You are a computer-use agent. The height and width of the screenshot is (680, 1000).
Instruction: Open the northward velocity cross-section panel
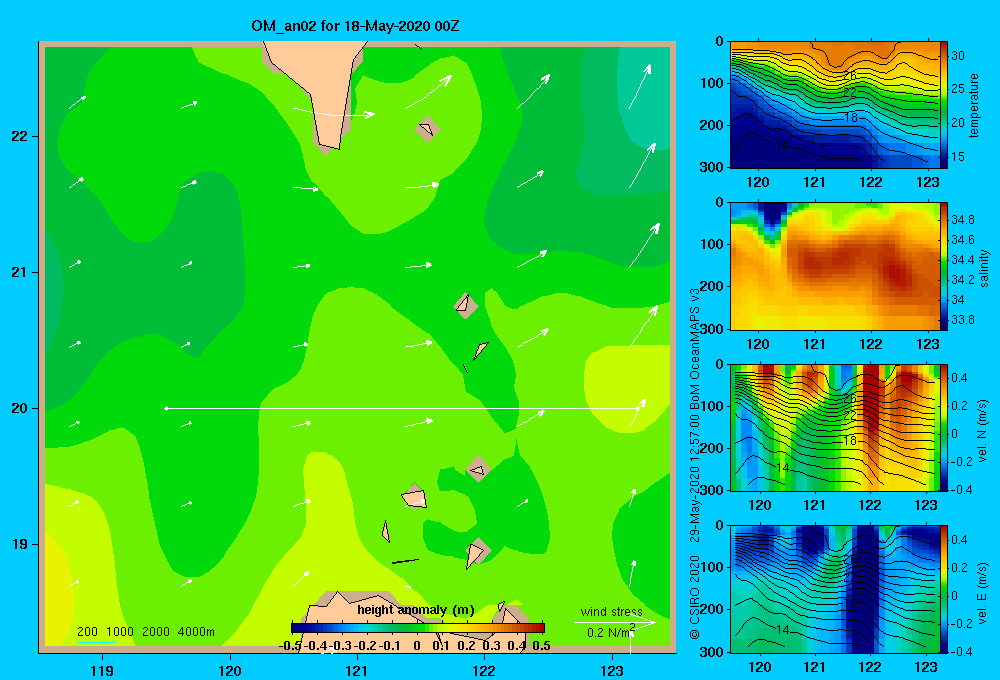(835, 427)
